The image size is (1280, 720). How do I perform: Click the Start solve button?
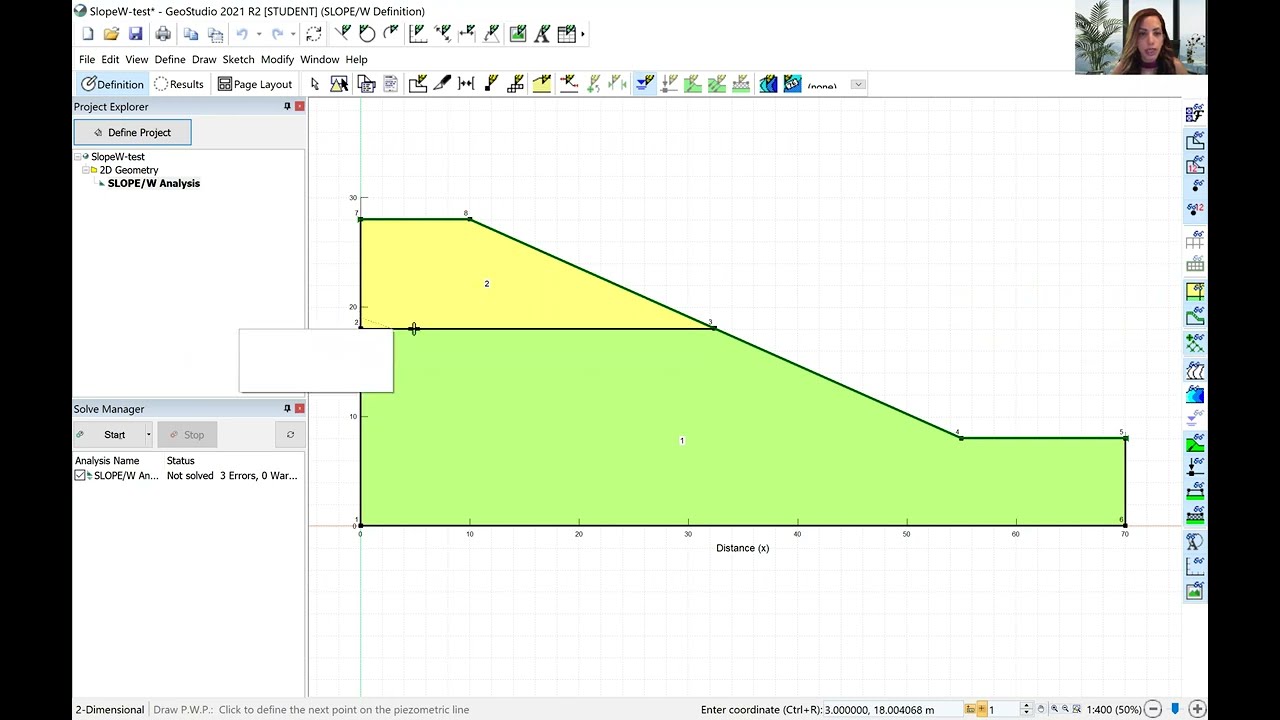pyautogui.click(x=108, y=435)
